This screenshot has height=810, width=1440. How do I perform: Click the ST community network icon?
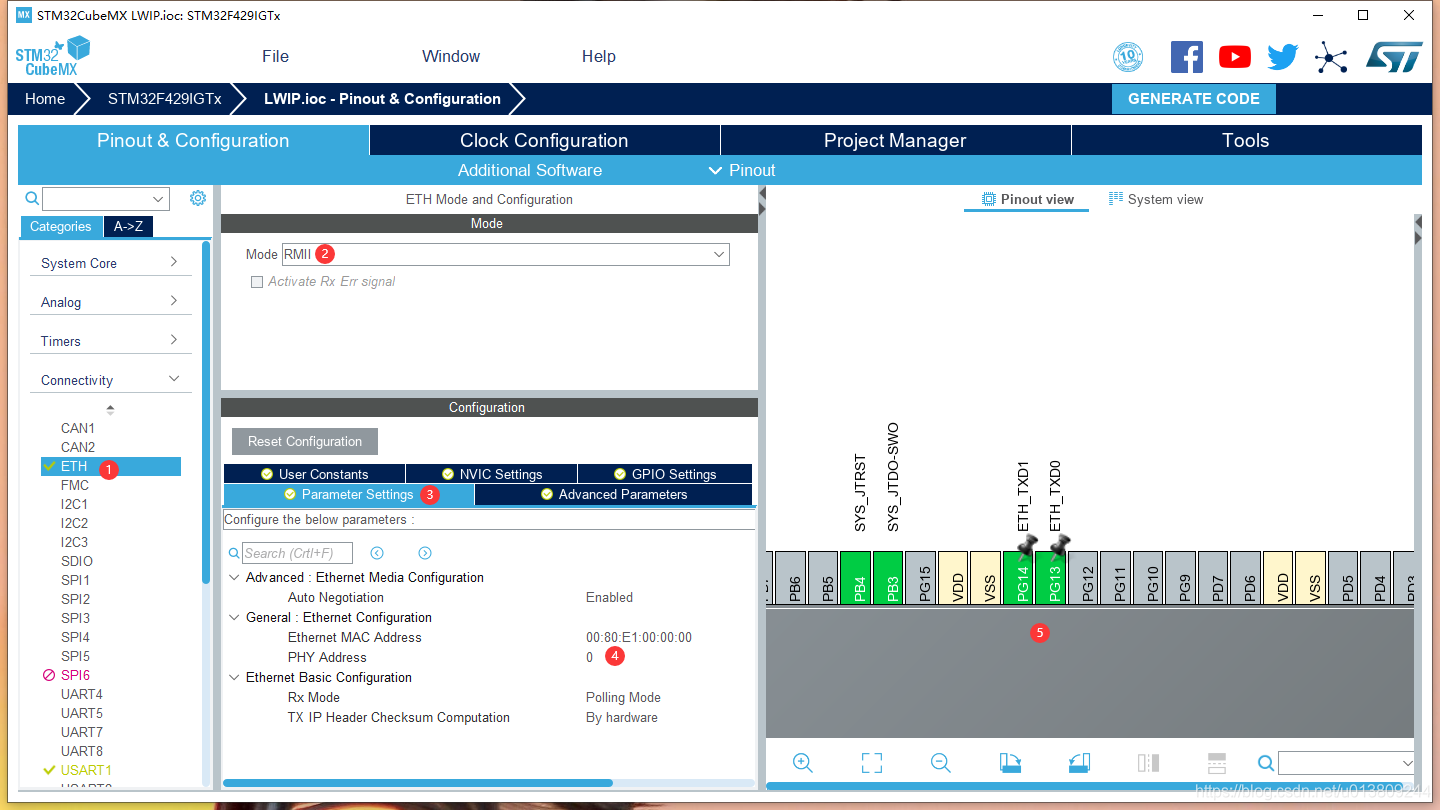pos(1331,57)
